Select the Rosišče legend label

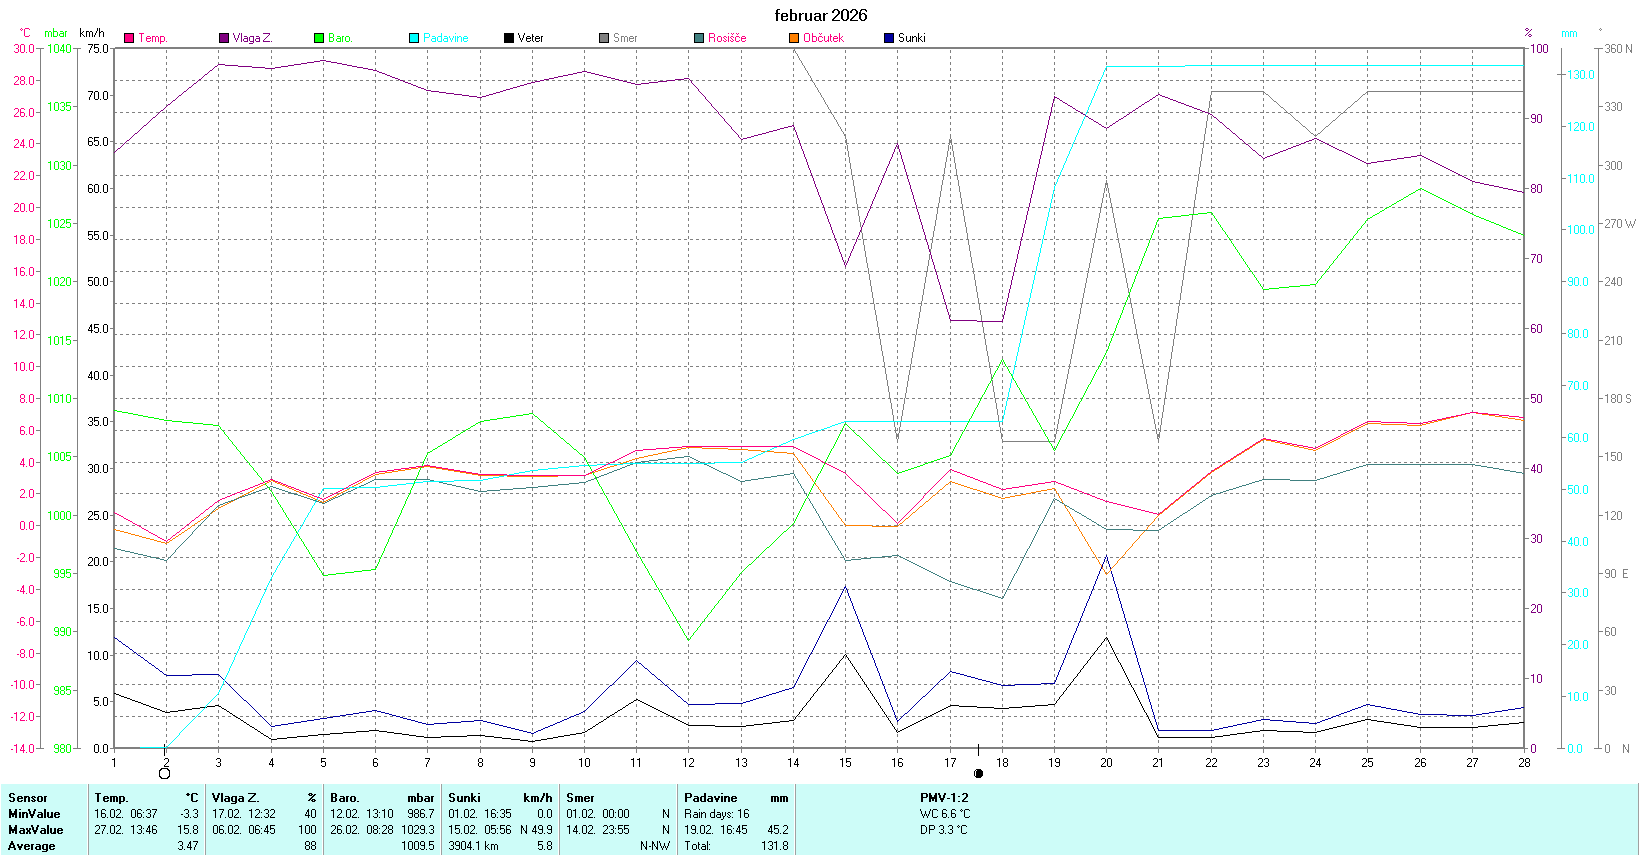[727, 38]
